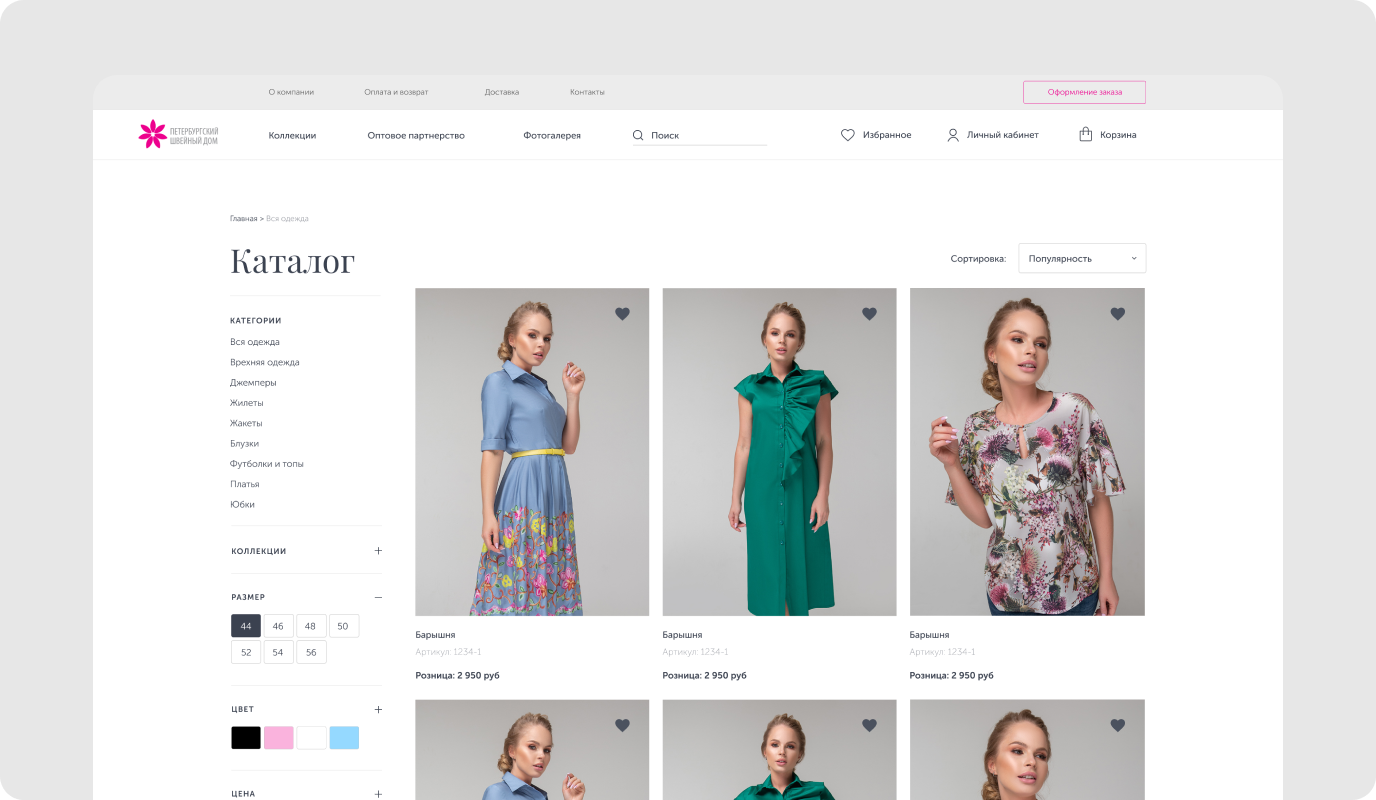Open the Популярность sorting dropdown
This screenshot has width=1376, height=800.
[1082, 258]
